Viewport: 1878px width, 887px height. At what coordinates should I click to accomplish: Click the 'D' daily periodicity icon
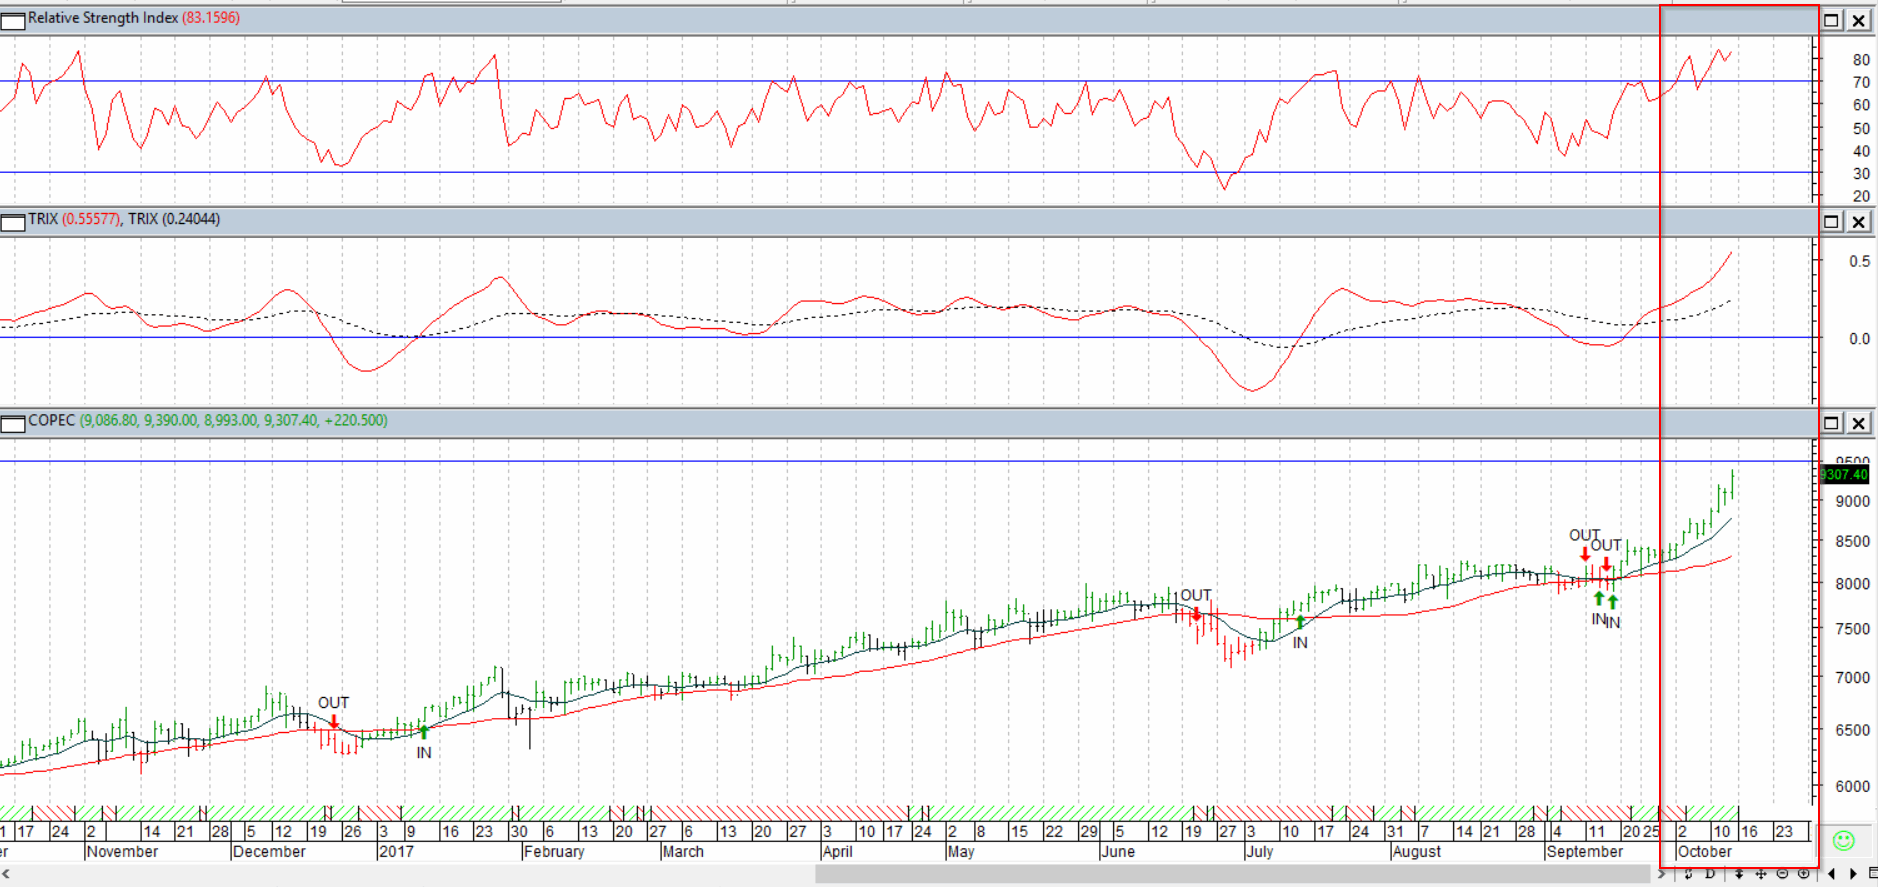pos(1710,874)
